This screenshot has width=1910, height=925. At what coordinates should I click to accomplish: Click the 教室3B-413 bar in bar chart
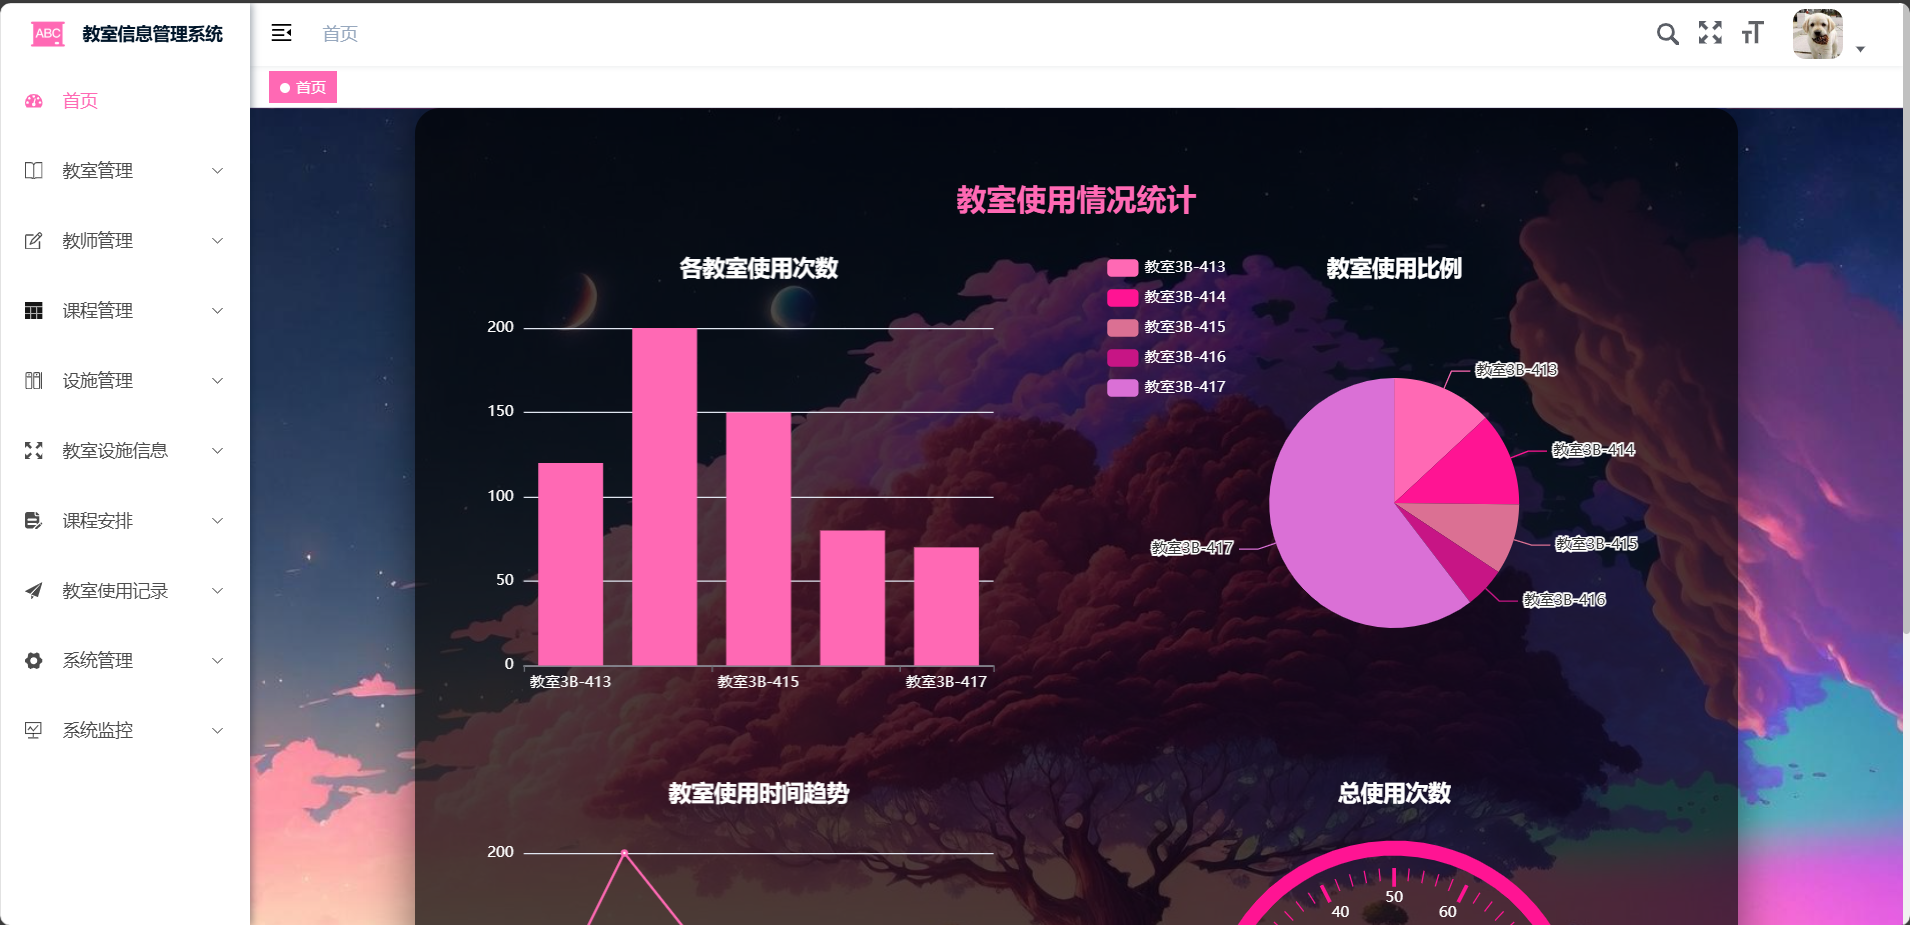(570, 564)
